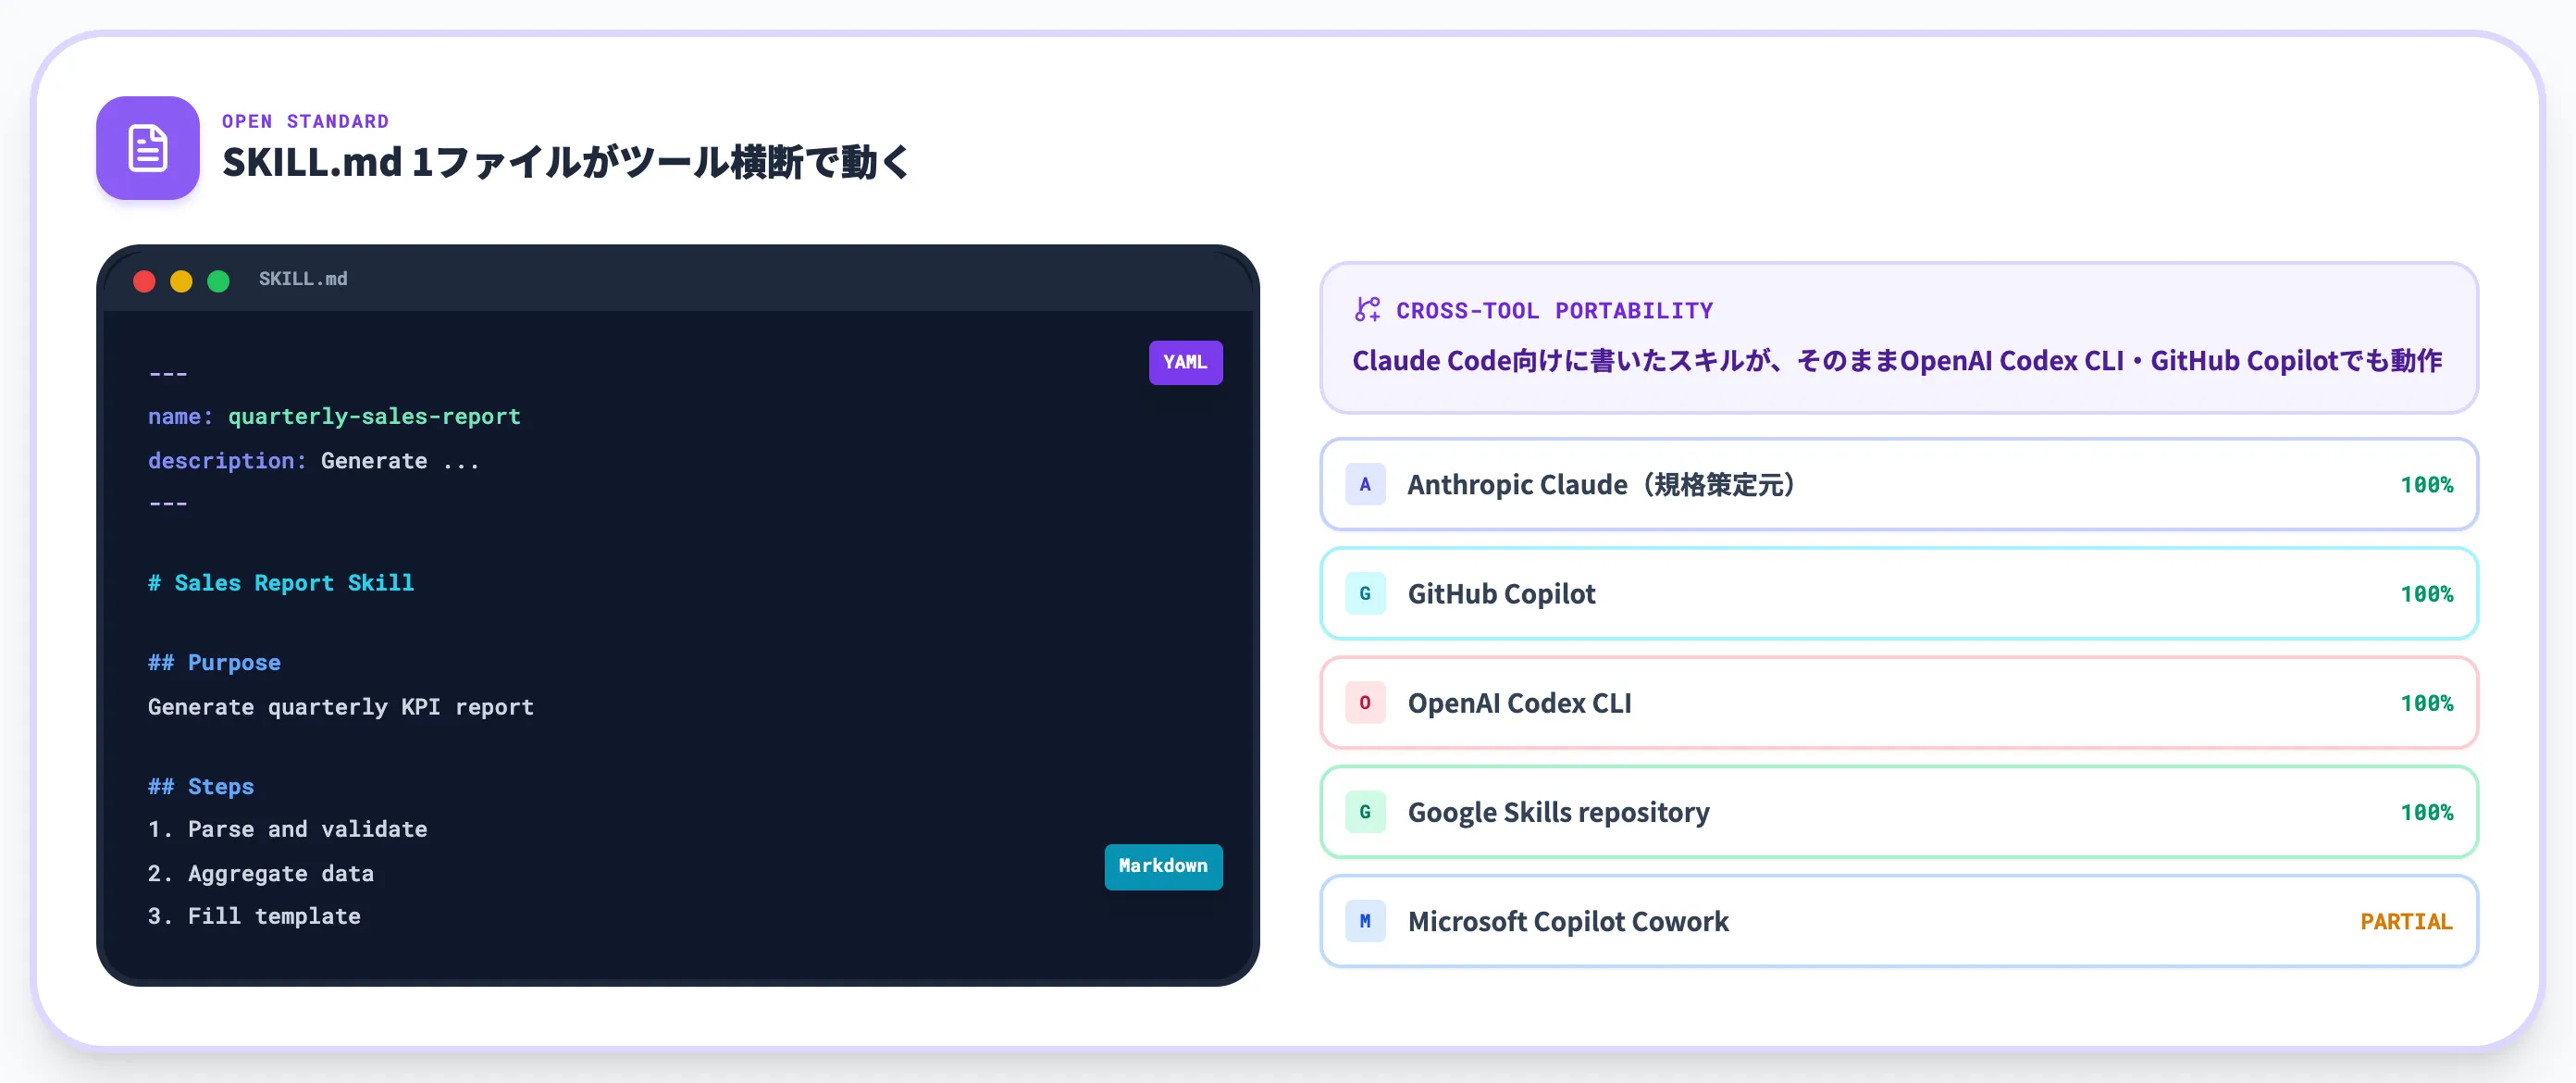Click step '2. Aggregate data'
Image resolution: width=2576 pixels, height=1083 pixels.
[x=261, y=874]
